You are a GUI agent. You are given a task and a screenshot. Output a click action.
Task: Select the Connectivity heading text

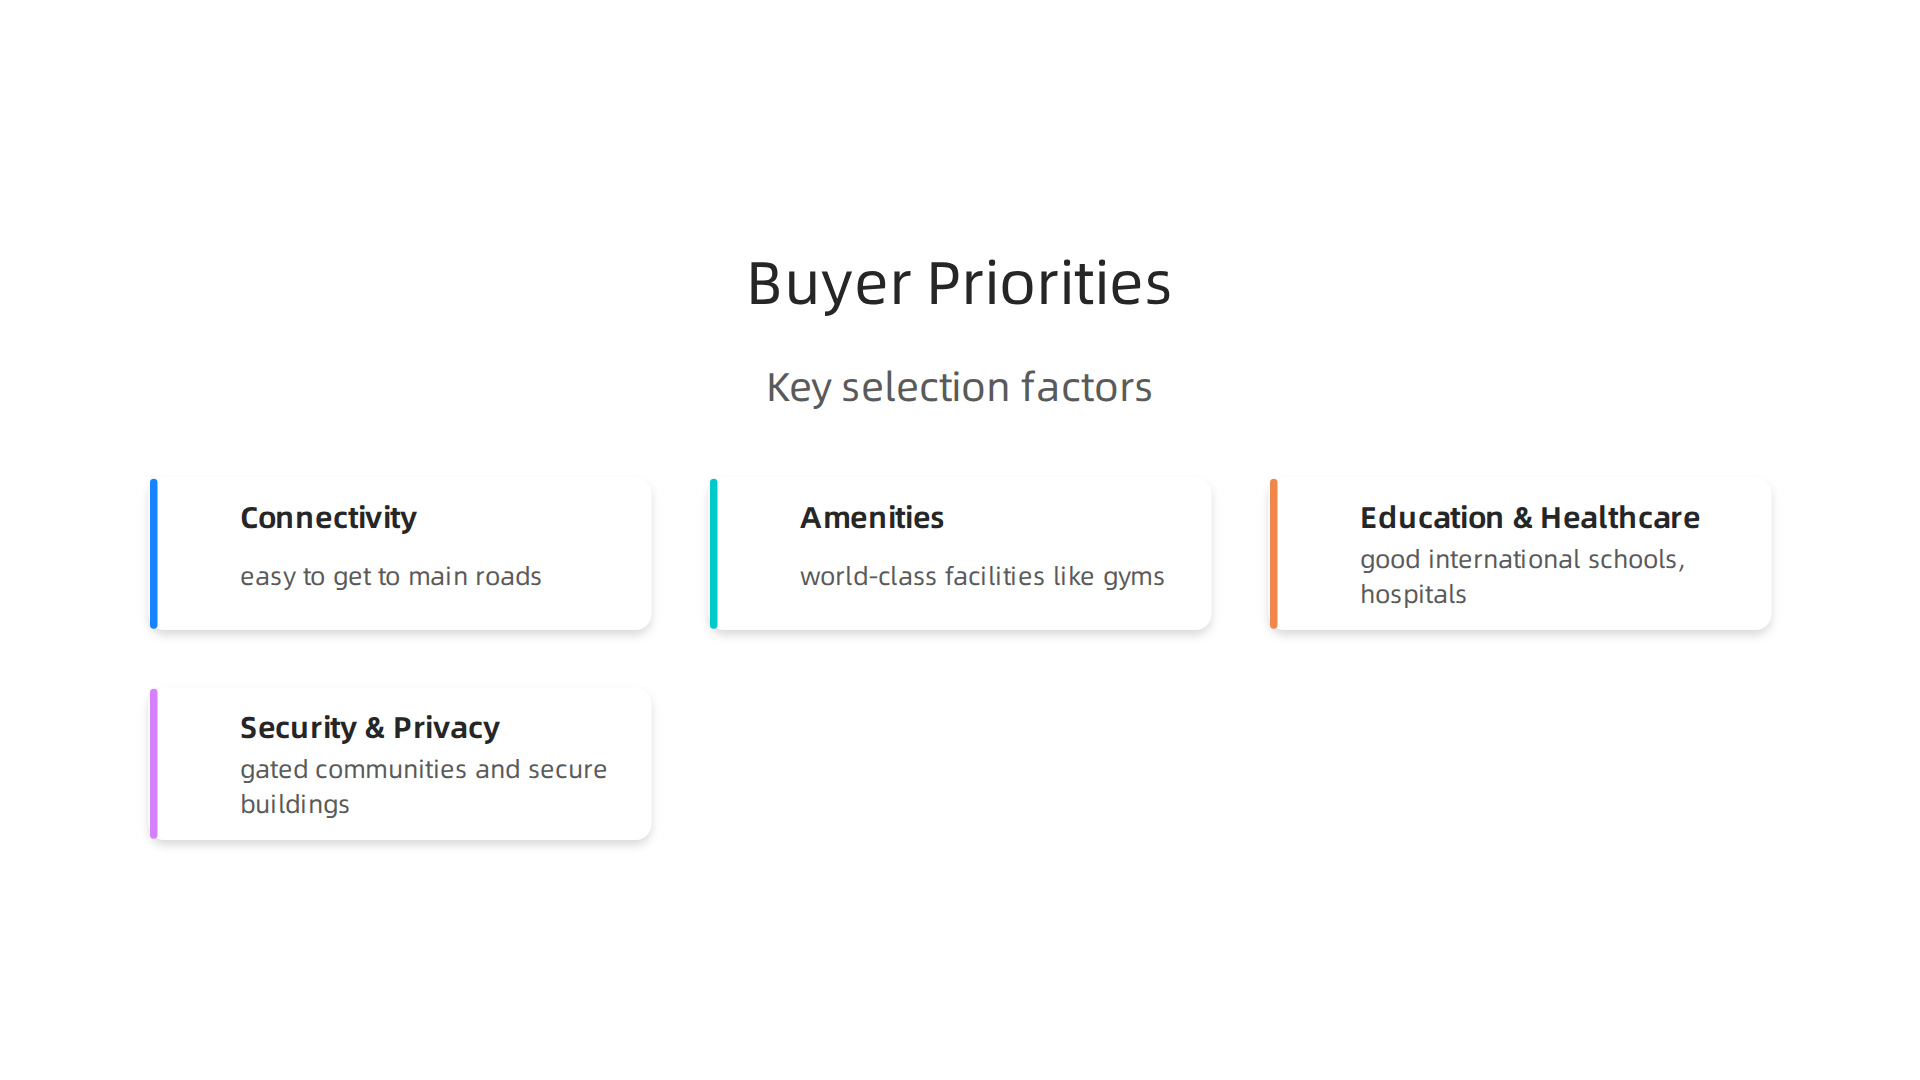click(328, 518)
